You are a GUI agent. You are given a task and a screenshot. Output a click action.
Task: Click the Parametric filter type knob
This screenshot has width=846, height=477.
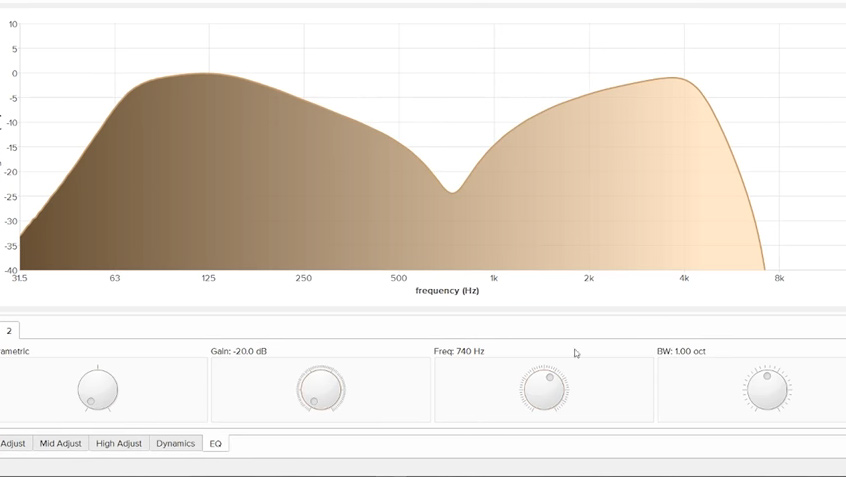click(x=98, y=390)
